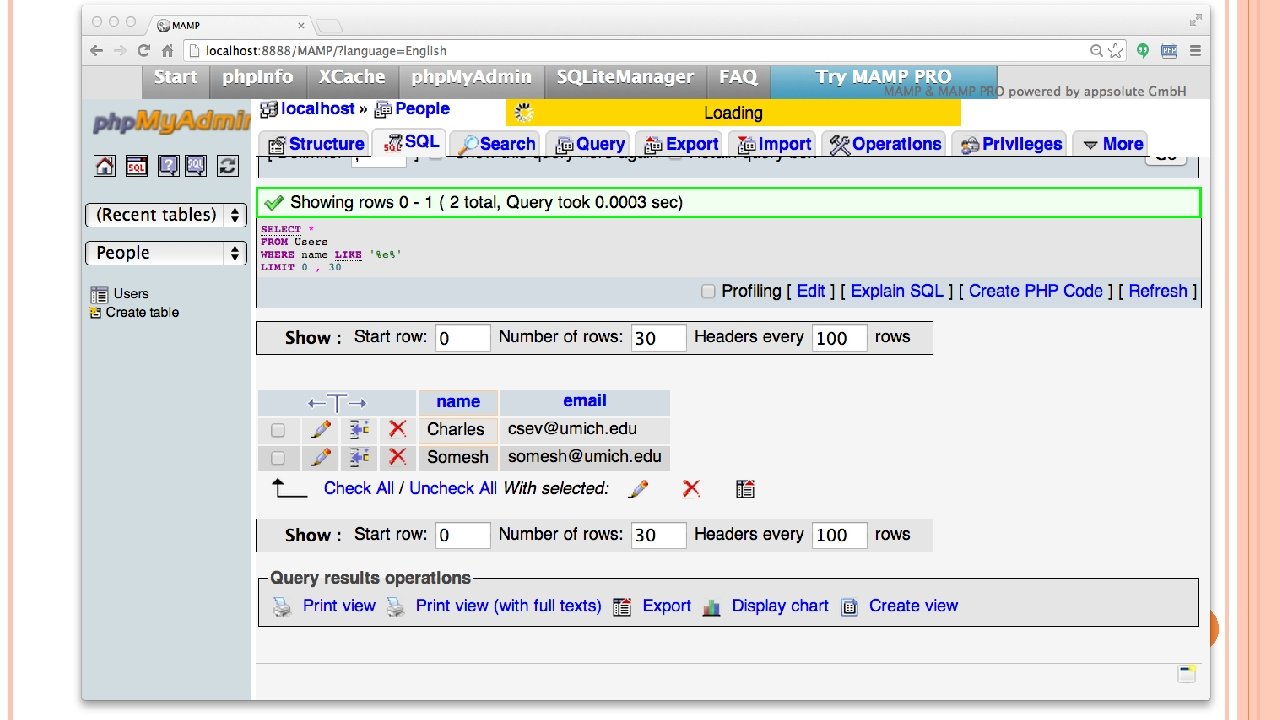Open XCache in MAMP menu
The height and width of the screenshot is (720, 1280).
(352, 78)
